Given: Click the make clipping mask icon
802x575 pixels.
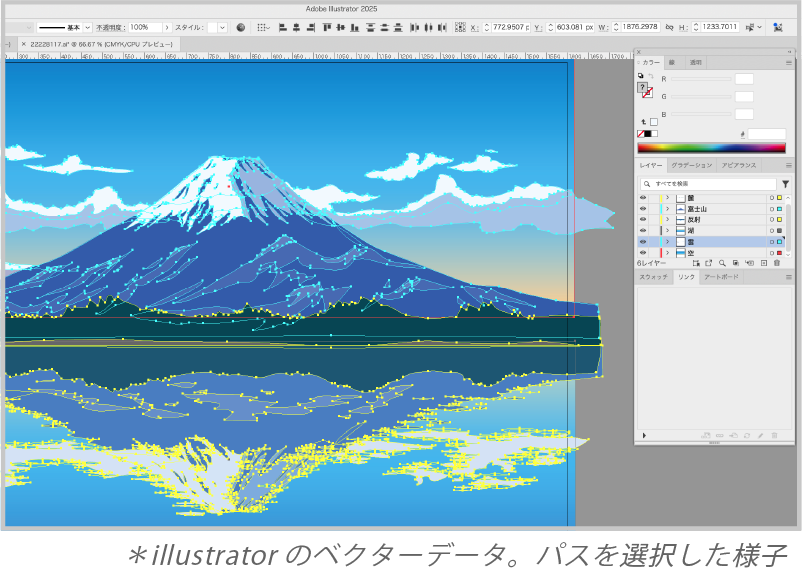Looking at the screenshot, I should pyautogui.click(x=735, y=263).
